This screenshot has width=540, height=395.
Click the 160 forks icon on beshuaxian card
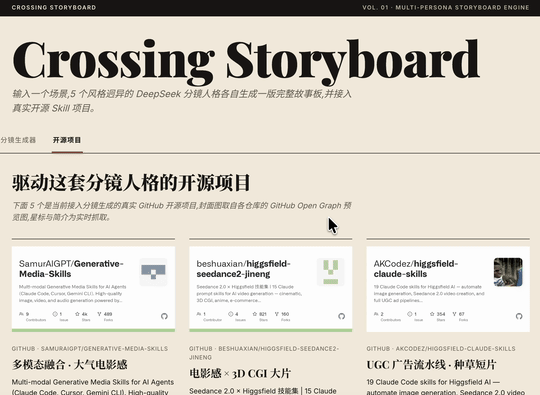[x=277, y=314]
